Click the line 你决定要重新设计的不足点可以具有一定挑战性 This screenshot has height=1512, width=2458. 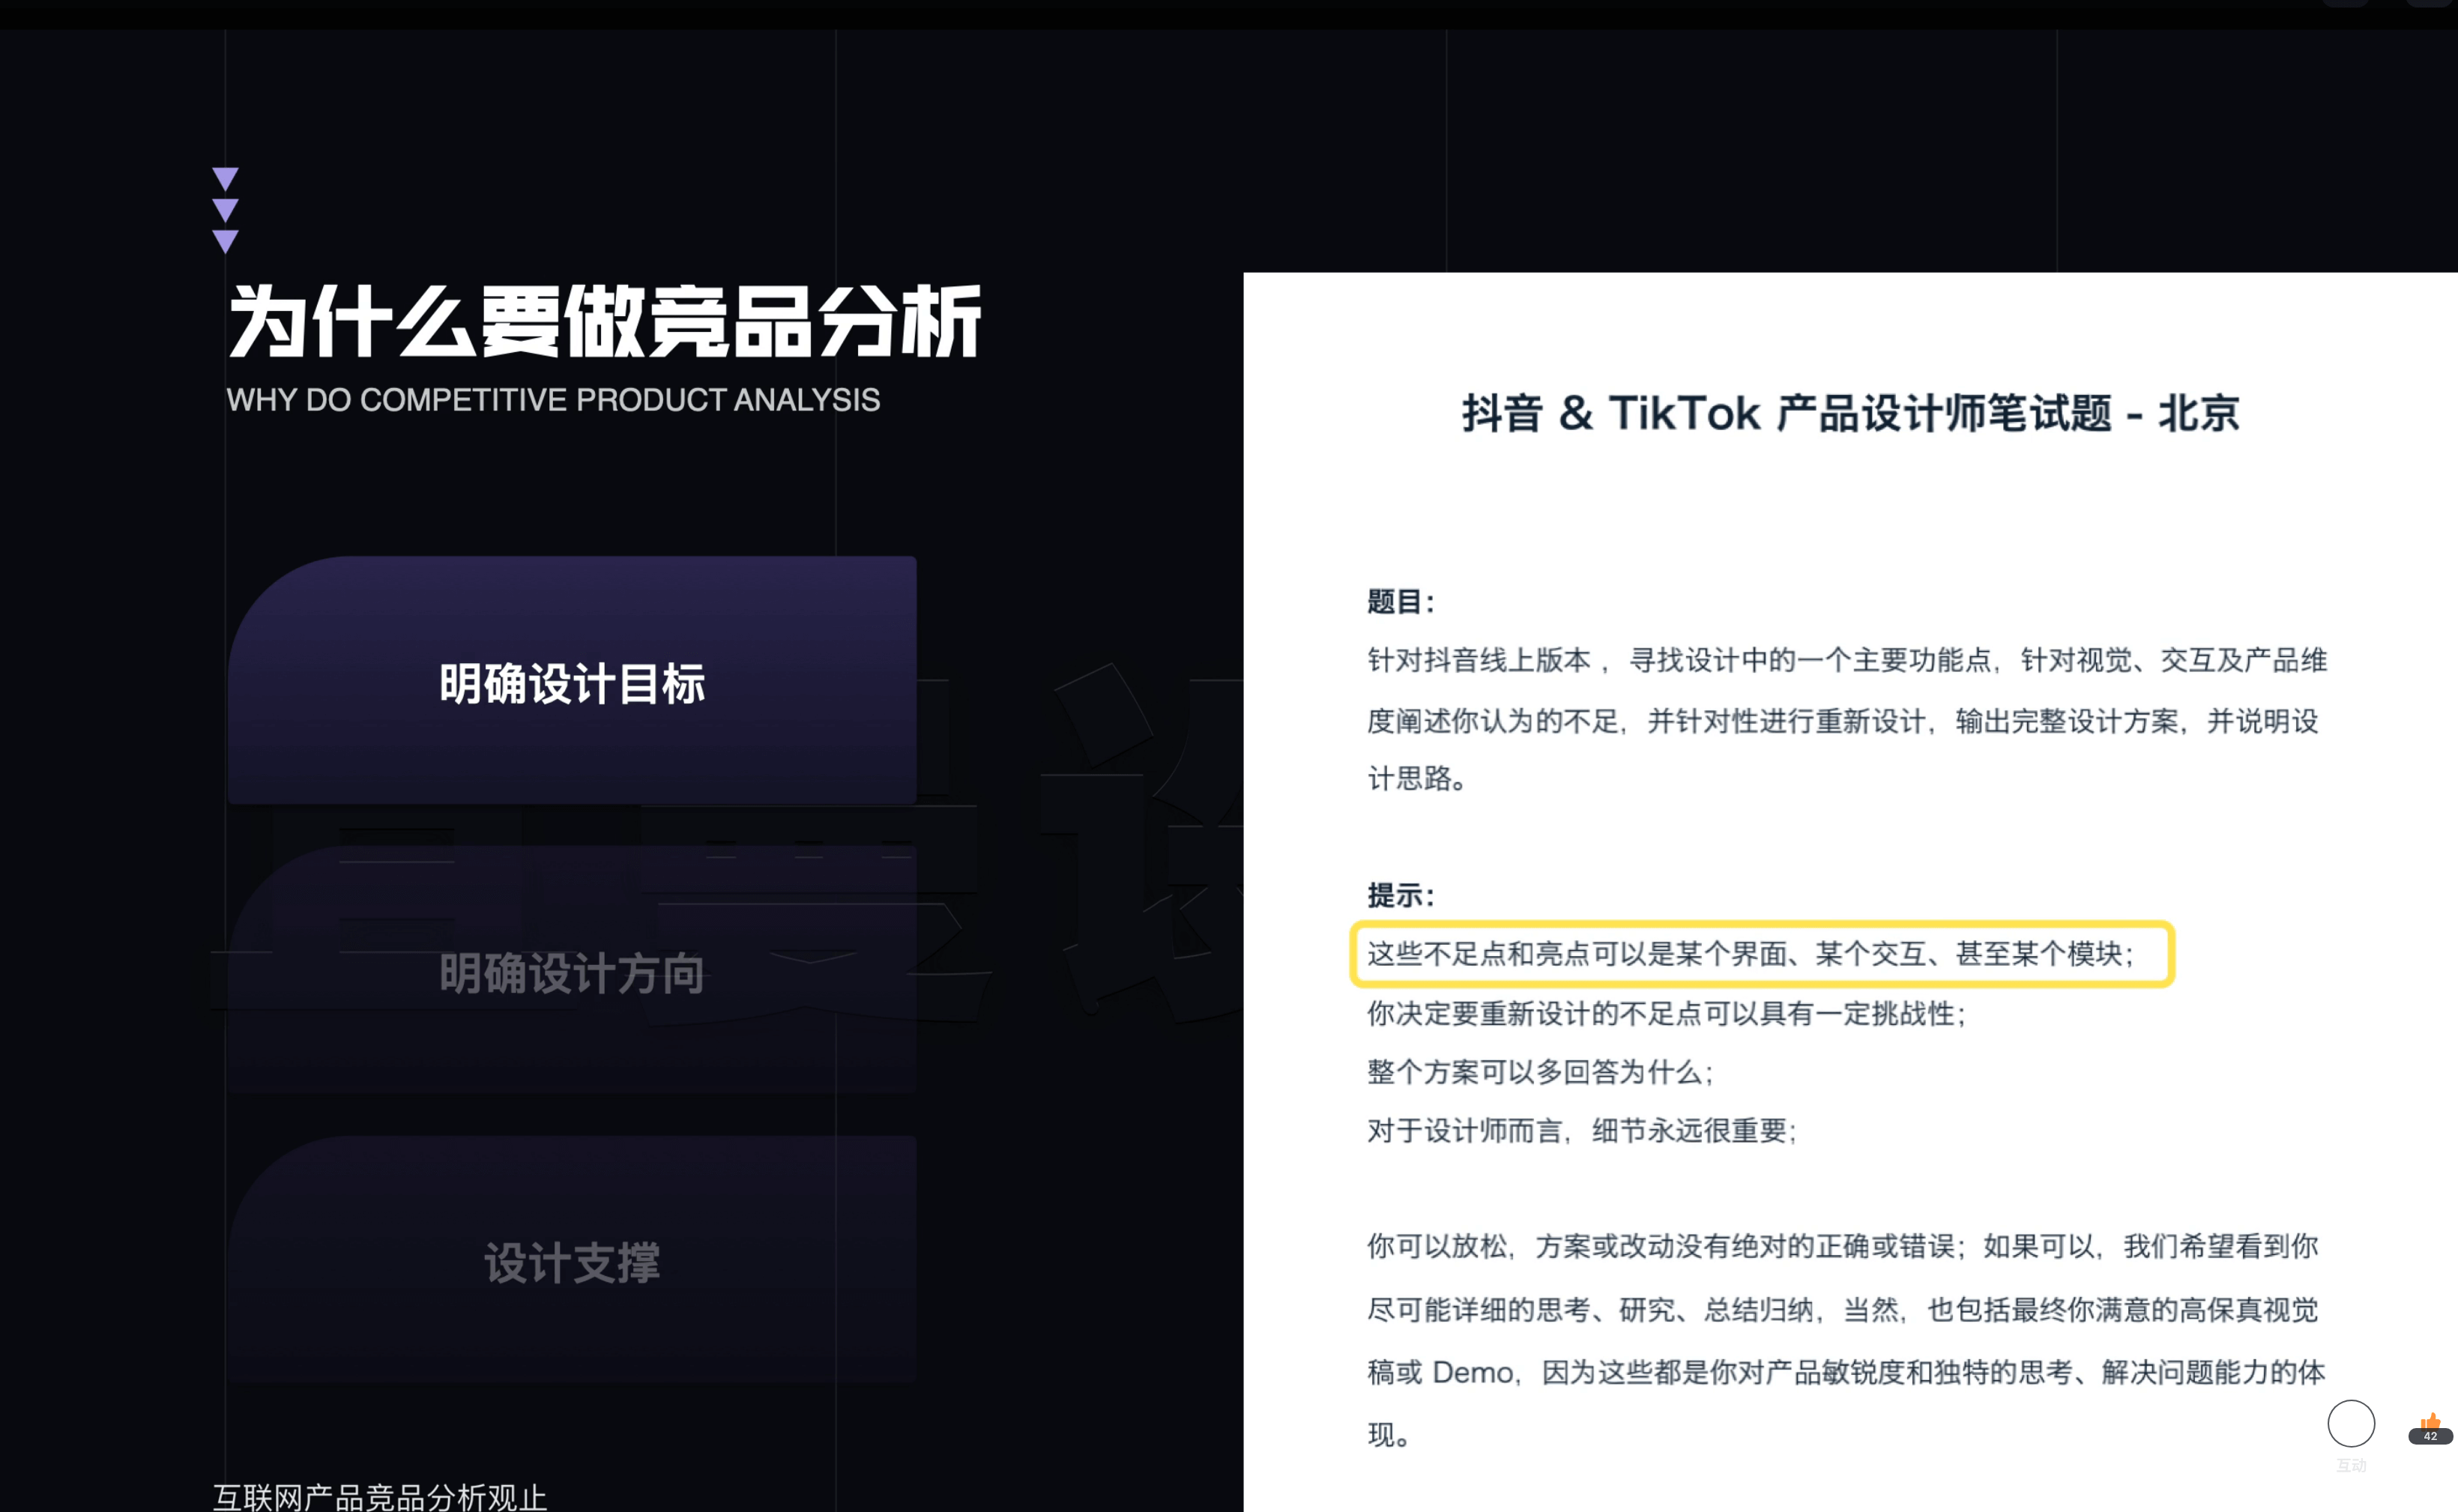point(1666,1013)
